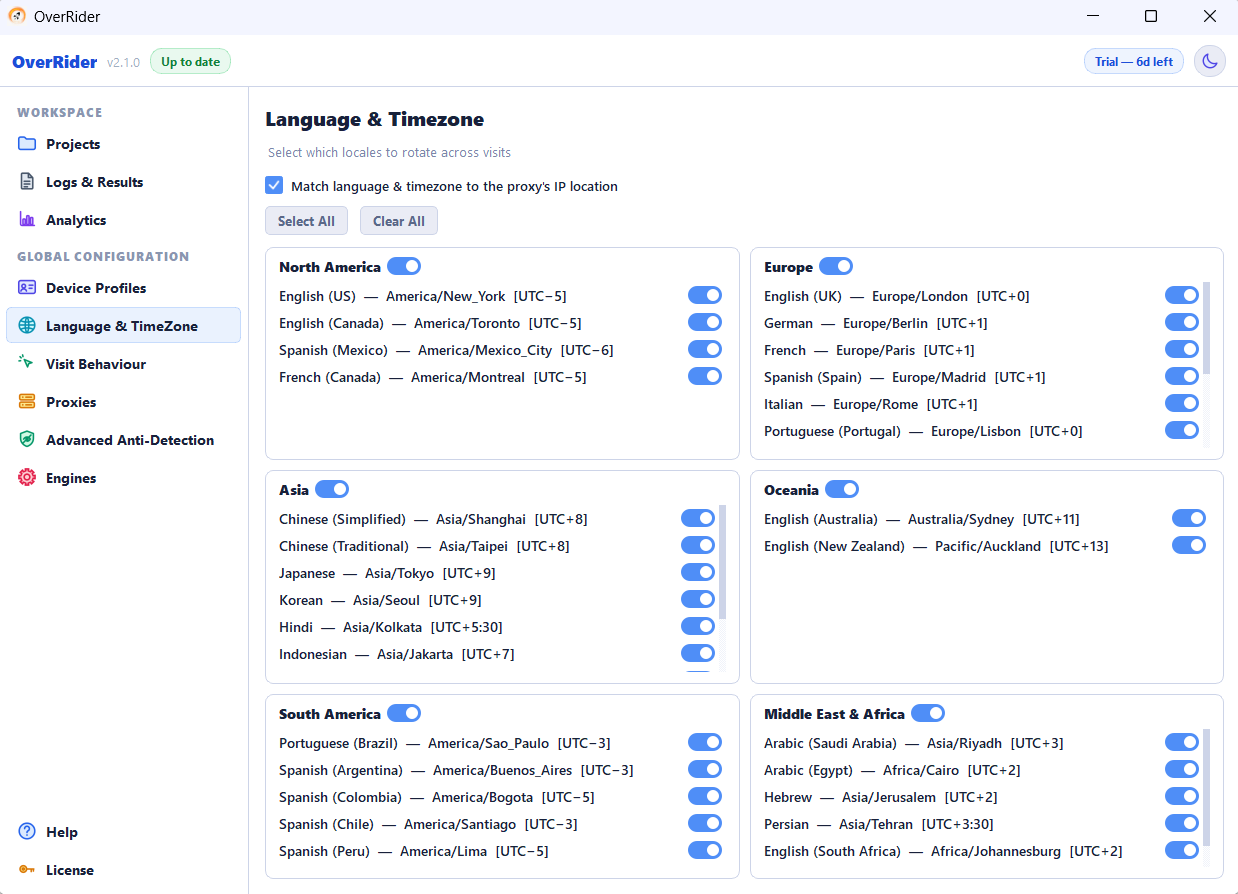The height and width of the screenshot is (894, 1238).
Task: Toggle the North America region switch
Action: [404, 266]
